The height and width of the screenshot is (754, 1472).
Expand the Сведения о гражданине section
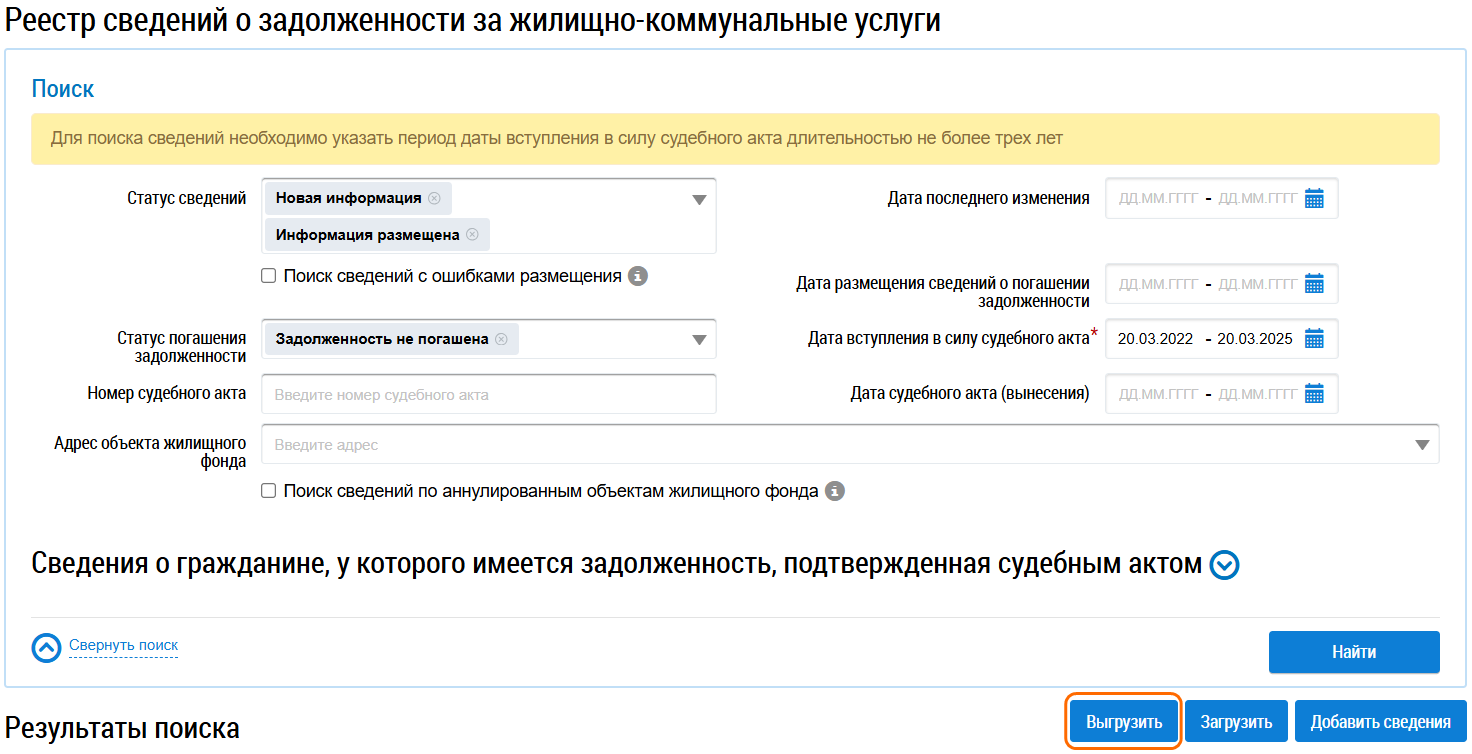(x=1224, y=566)
